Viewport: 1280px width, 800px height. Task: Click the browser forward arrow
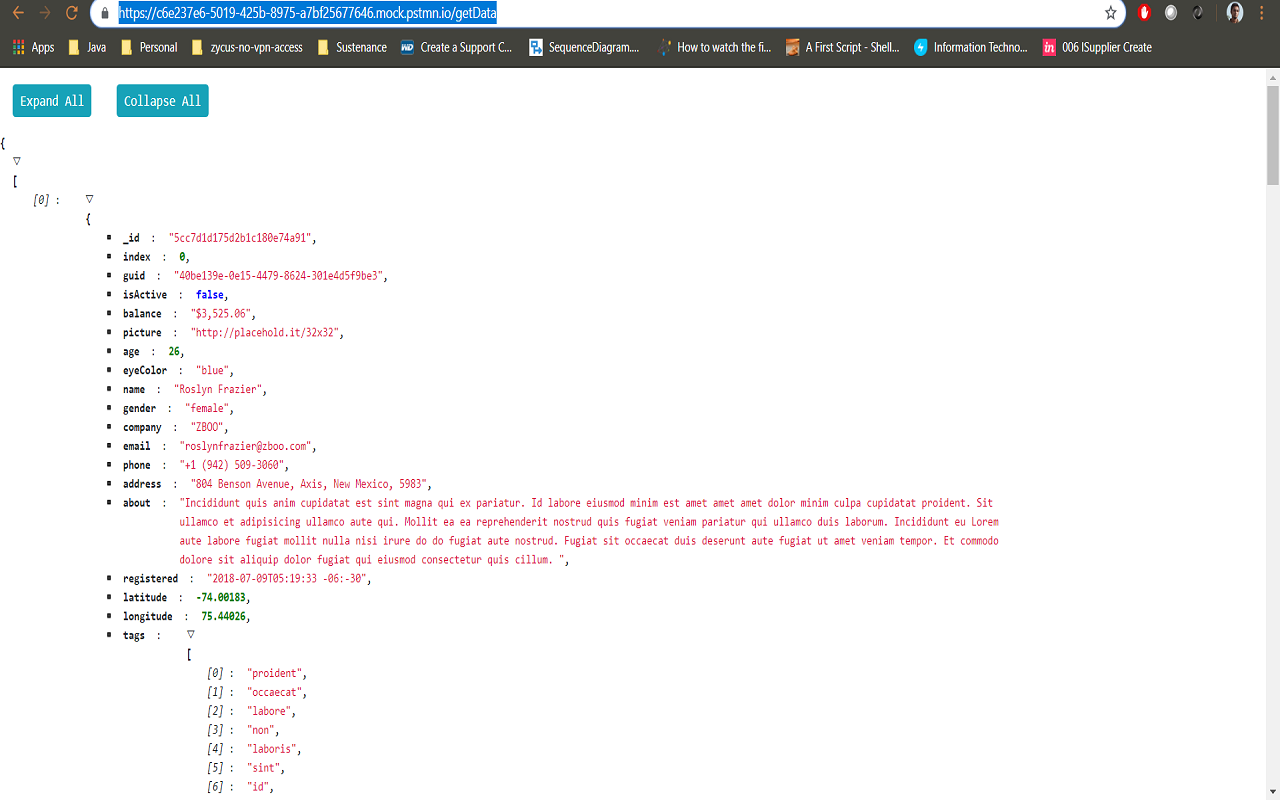pyautogui.click(x=44, y=13)
